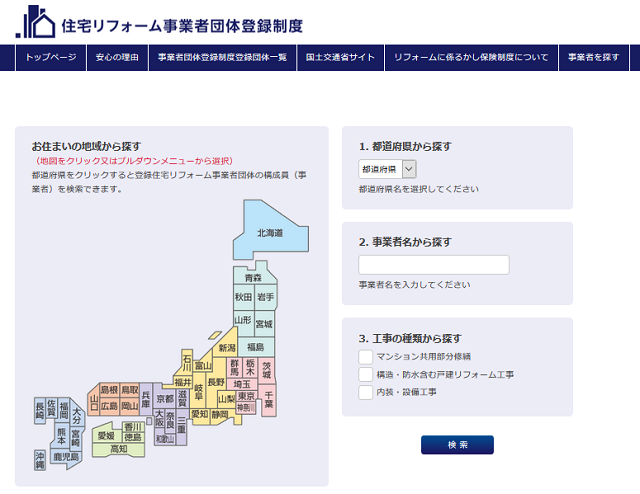Enable 構造・防水含む戸建リフォーム工事 checkbox
This screenshot has width=640, height=494.
[366, 375]
